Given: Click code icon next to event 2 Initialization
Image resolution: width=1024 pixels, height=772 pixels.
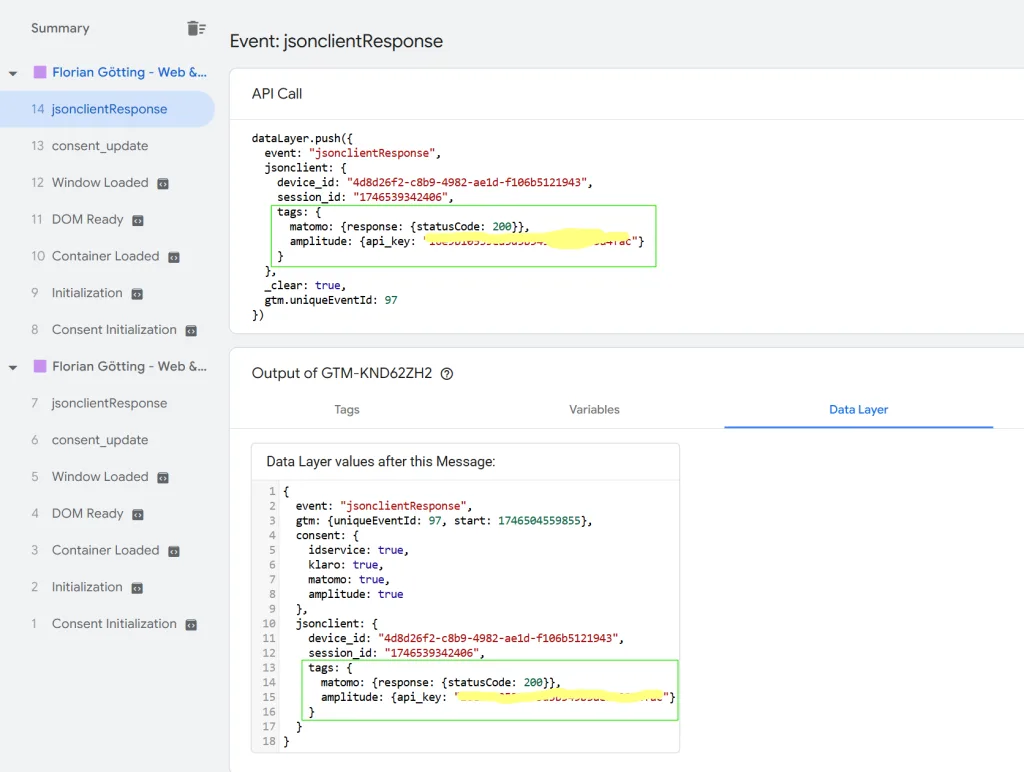Looking at the screenshot, I should [x=137, y=588].
